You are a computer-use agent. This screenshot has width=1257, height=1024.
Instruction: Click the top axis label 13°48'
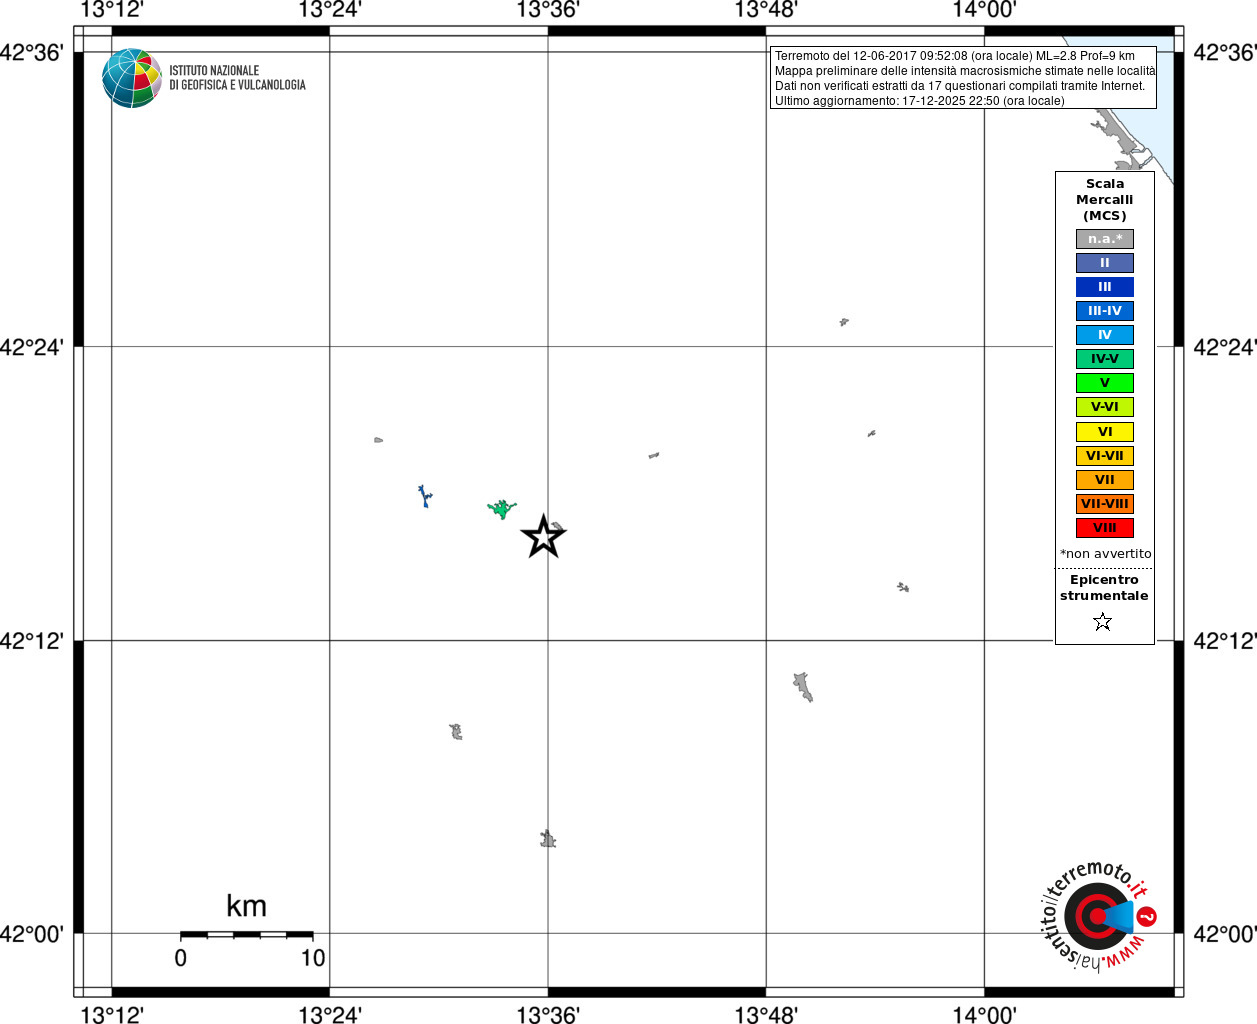[766, 10]
